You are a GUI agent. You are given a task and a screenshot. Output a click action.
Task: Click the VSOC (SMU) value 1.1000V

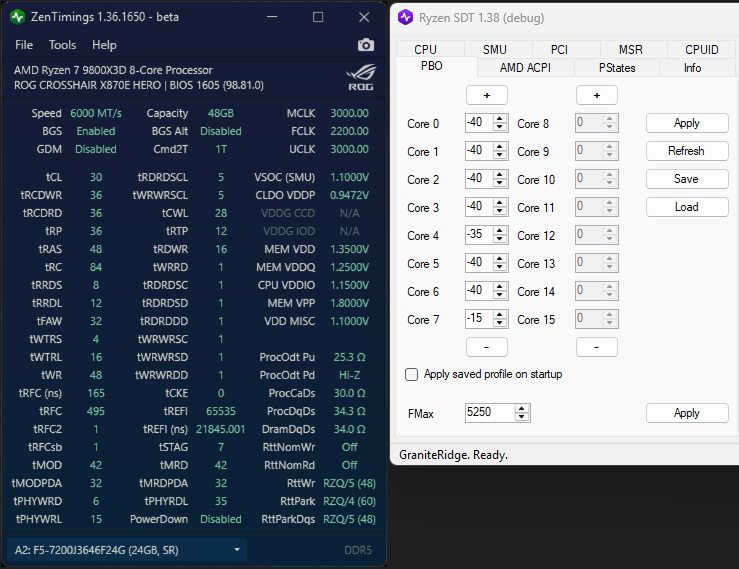pyautogui.click(x=349, y=177)
